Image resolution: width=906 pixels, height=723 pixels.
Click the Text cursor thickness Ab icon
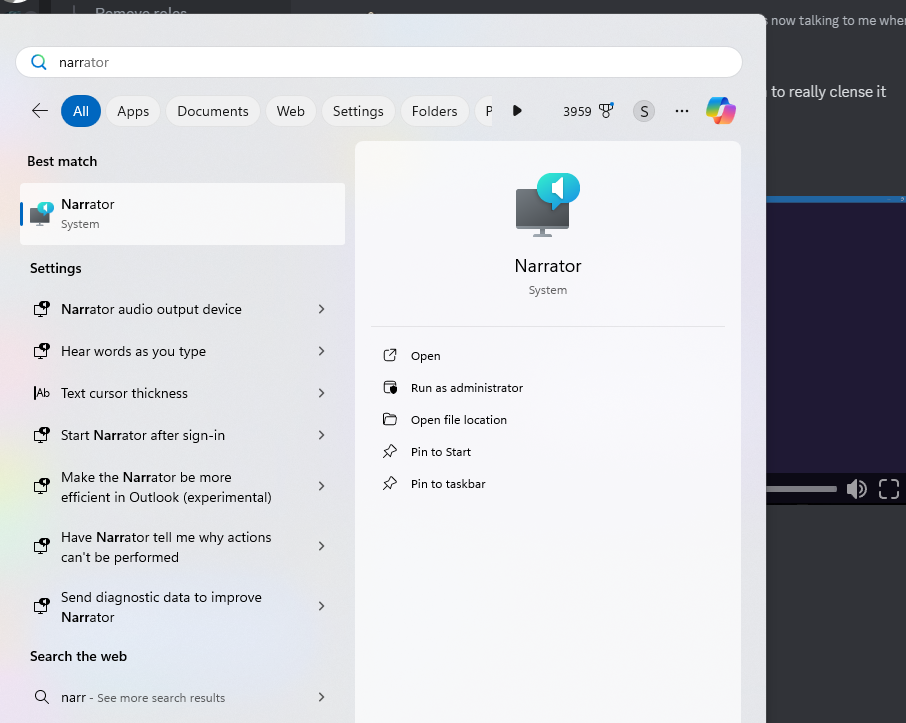coord(42,393)
